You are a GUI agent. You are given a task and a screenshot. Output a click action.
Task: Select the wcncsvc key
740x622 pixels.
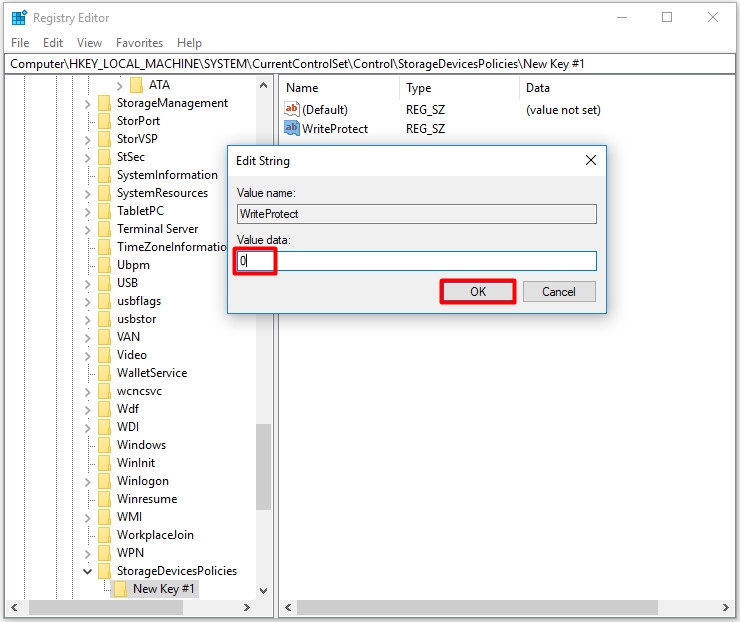(139, 391)
